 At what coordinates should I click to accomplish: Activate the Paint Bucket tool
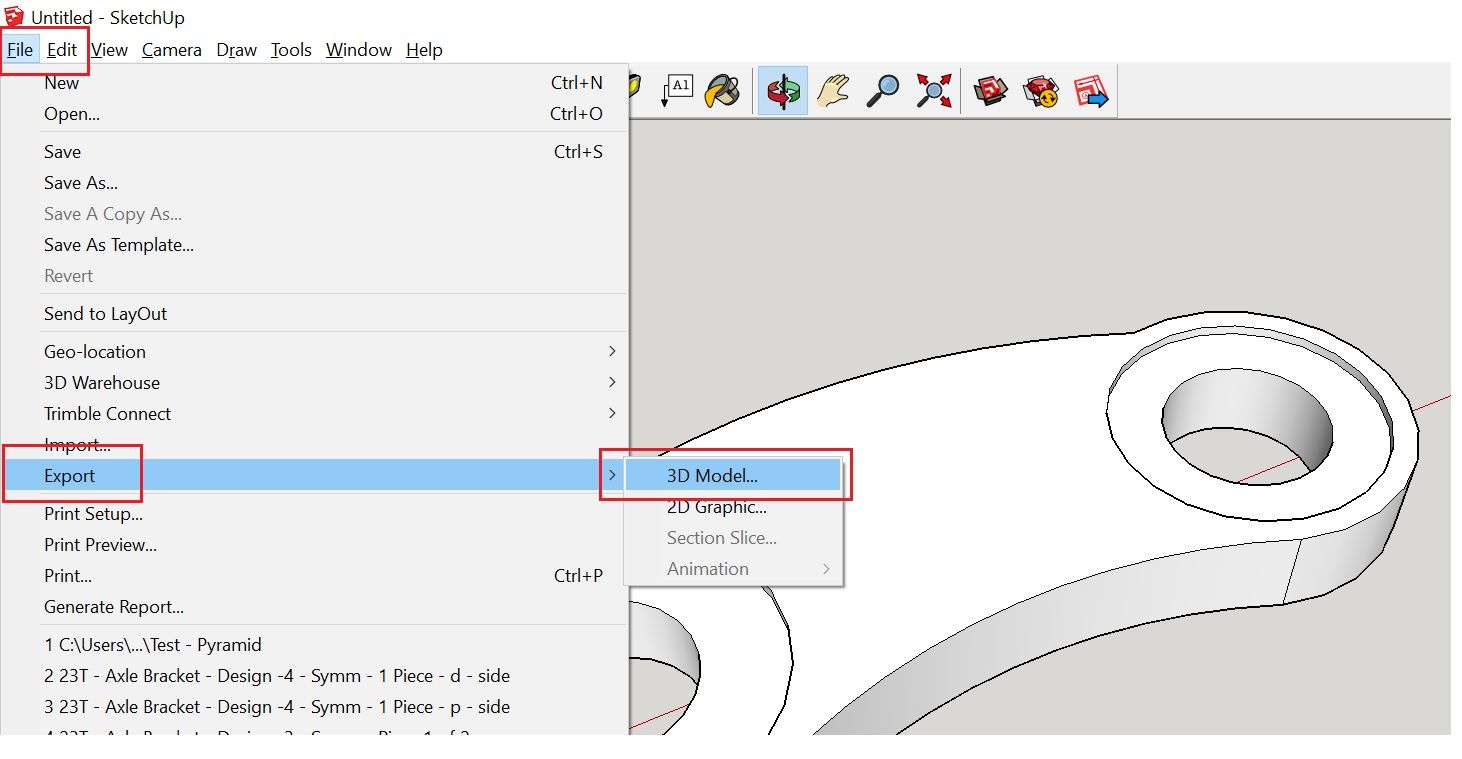(x=724, y=90)
